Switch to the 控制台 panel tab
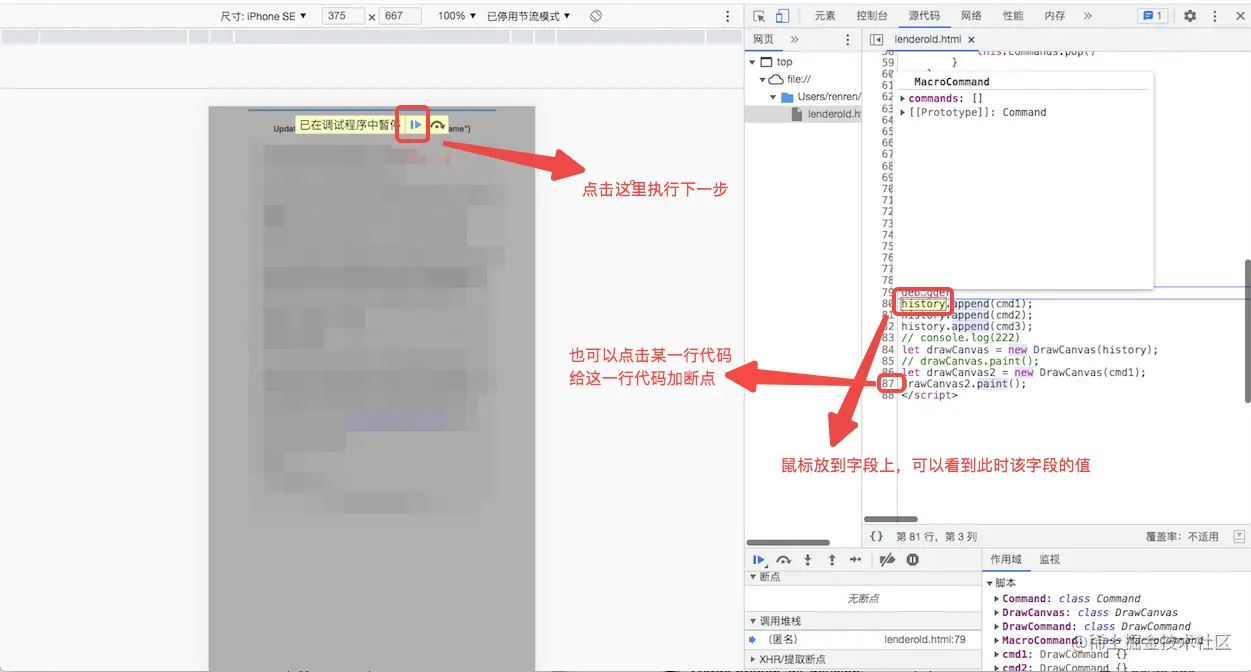This screenshot has height=672, width=1251. (x=872, y=16)
